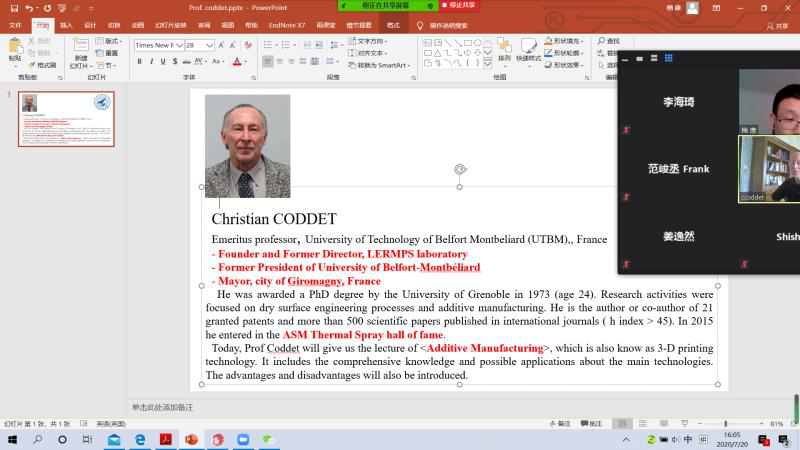
Task: Switch to the EndNote X7 tab
Action: [287, 24]
